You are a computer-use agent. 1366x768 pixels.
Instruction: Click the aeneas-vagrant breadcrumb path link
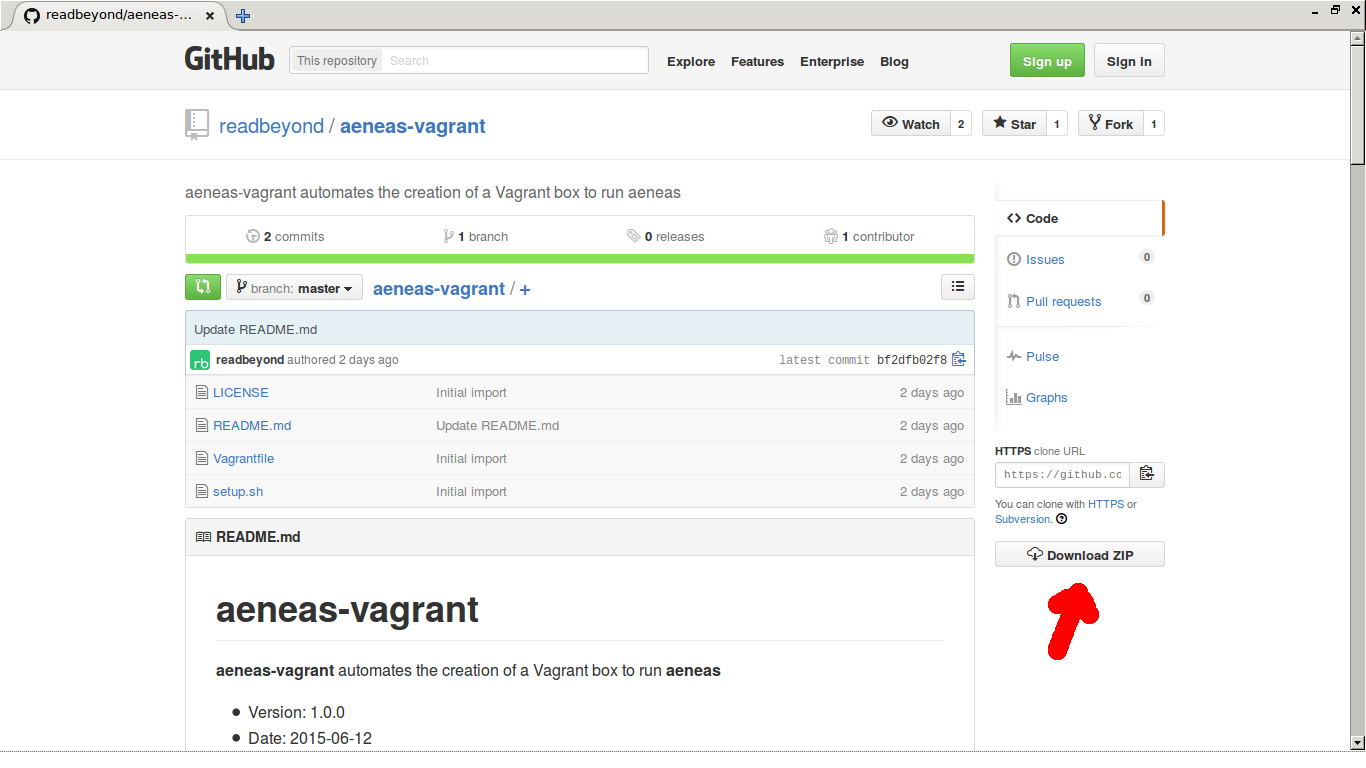coord(439,289)
